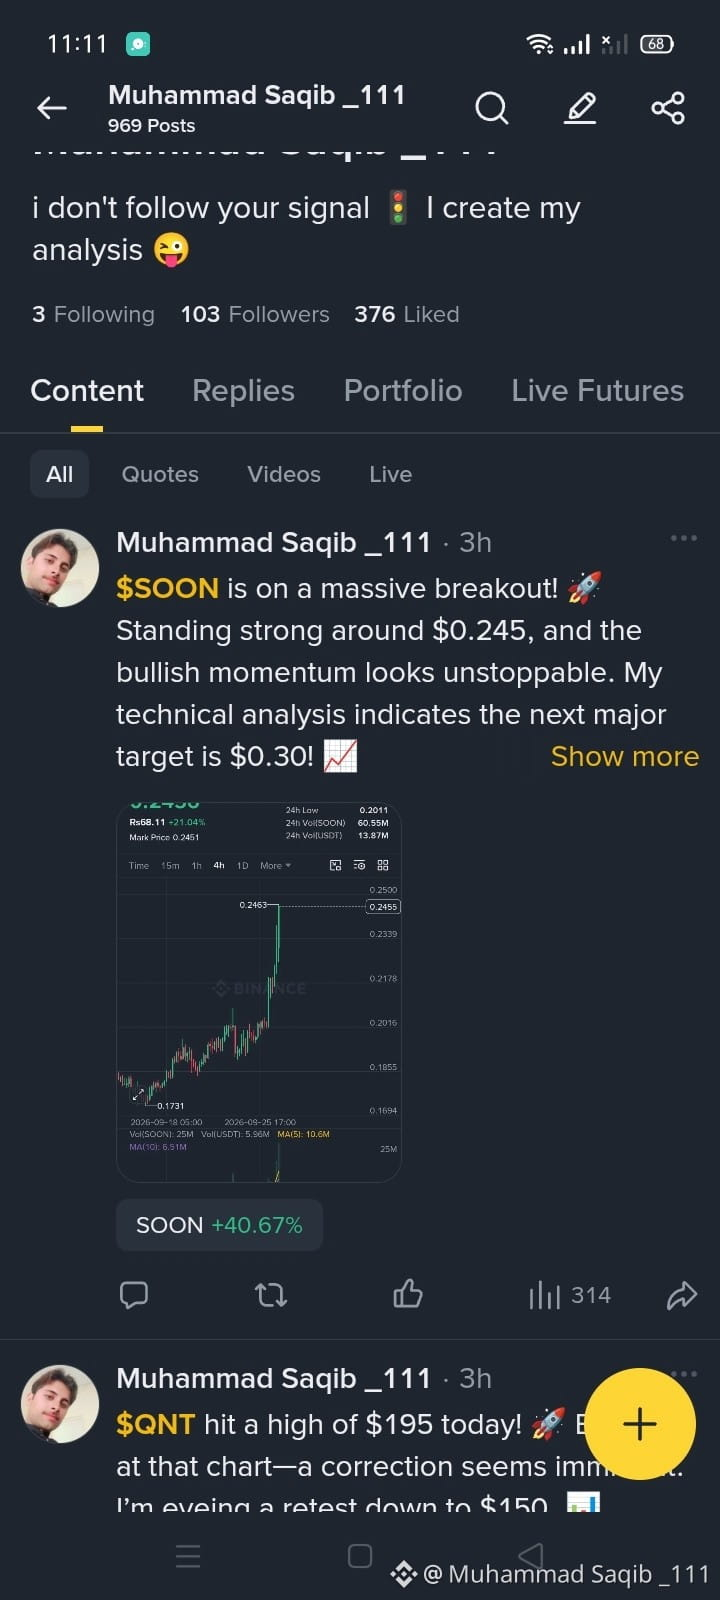Forward the SOON post with arrow icon
The width and height of the screenshot is (720, 1600).
pyautogui.click(x=681, y=1295)
